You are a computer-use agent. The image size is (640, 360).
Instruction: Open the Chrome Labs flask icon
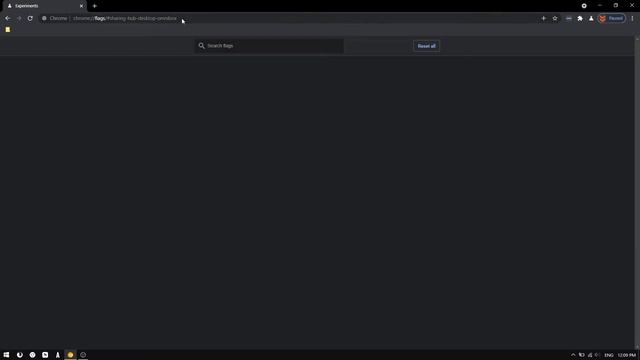click(x=591, y=18)
